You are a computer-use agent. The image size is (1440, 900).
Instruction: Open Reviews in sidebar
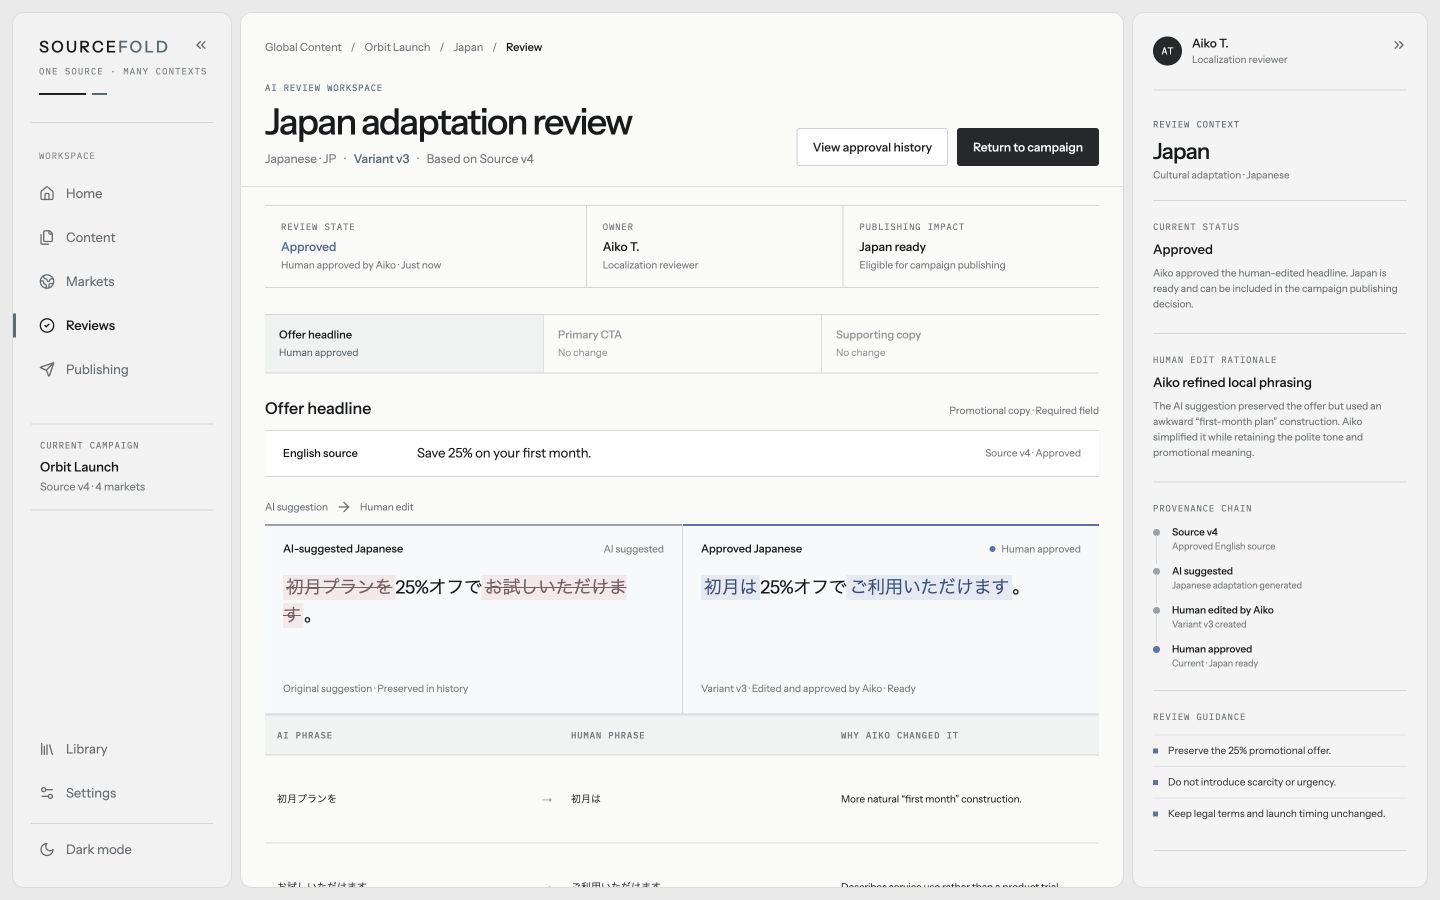122,325
